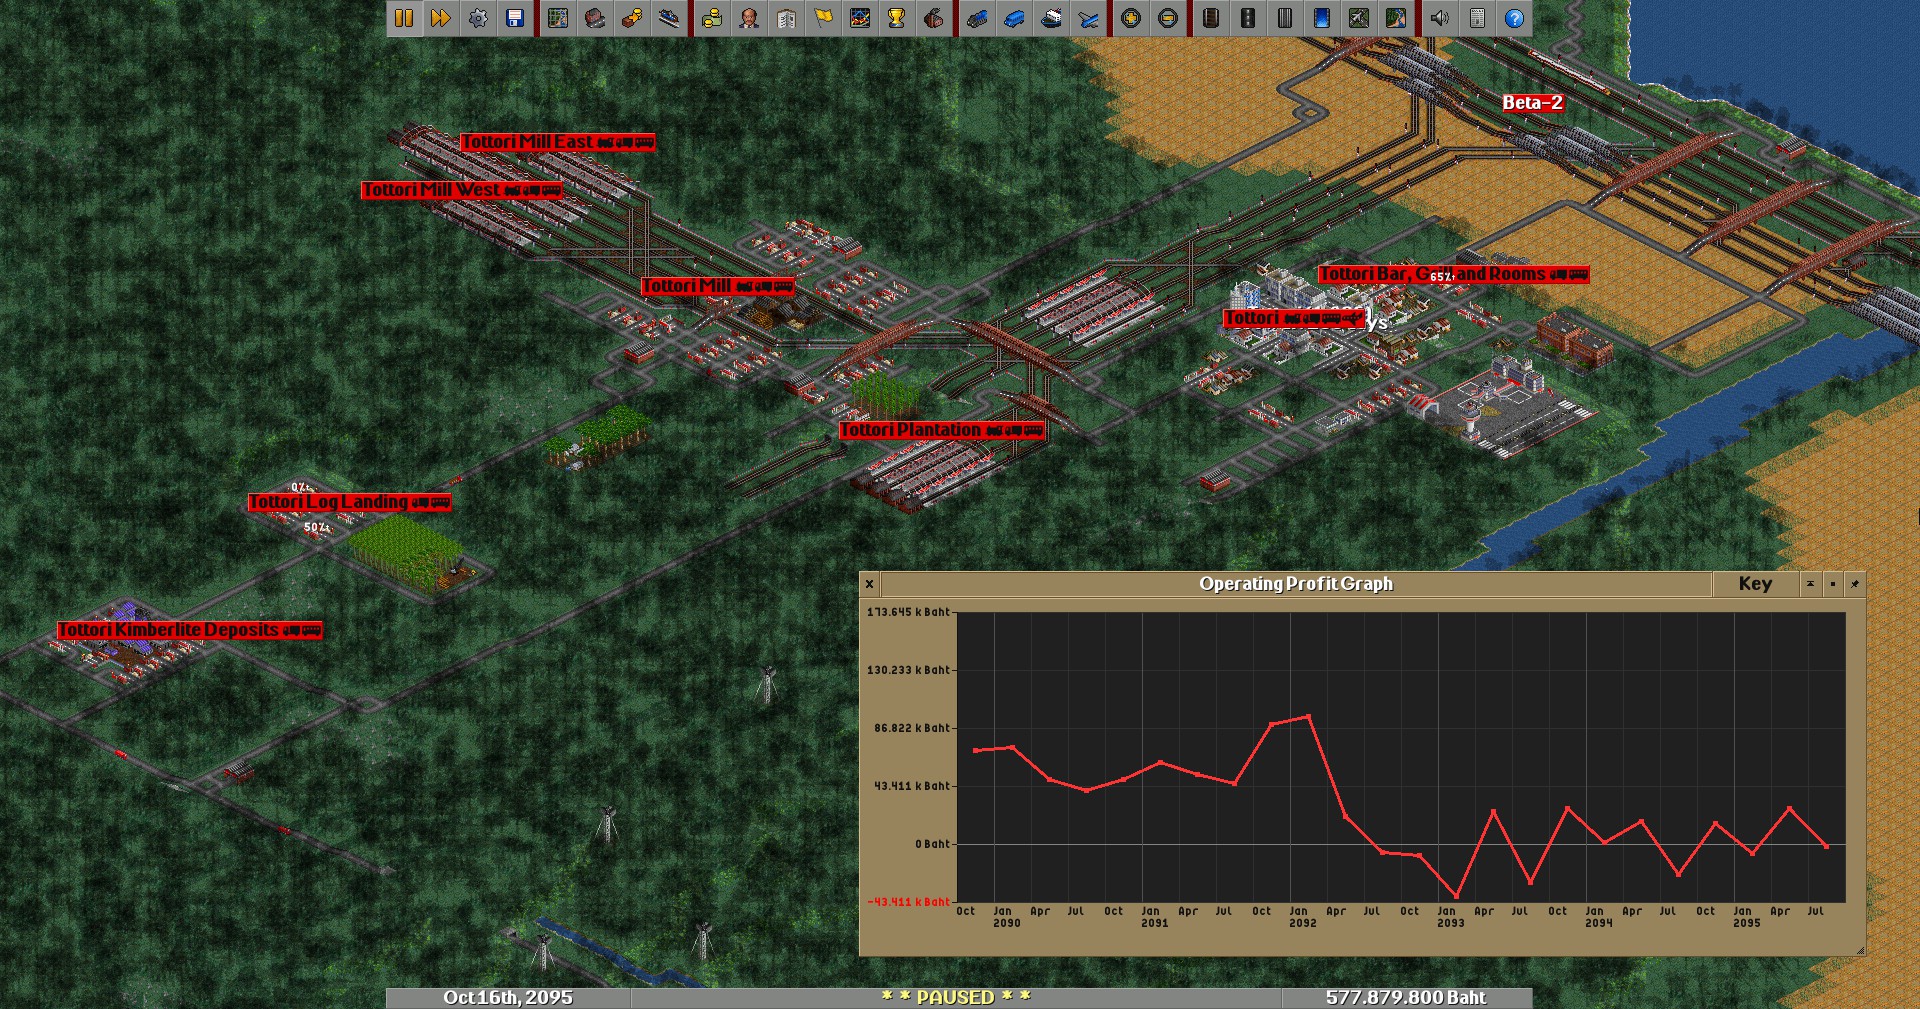Open the company finances coins icon
The image size is (1920, 1009).
712,18
